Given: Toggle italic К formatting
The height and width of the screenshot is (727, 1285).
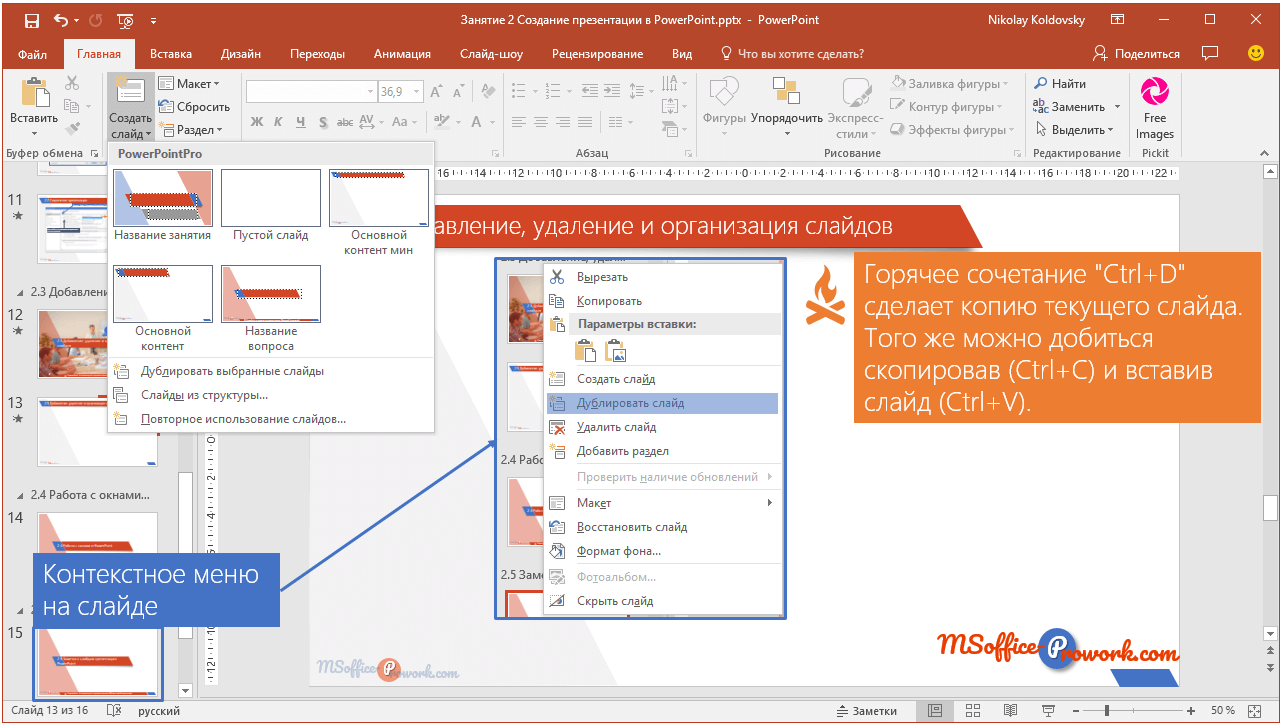Looking at the screenshot, I should [279, 122].
